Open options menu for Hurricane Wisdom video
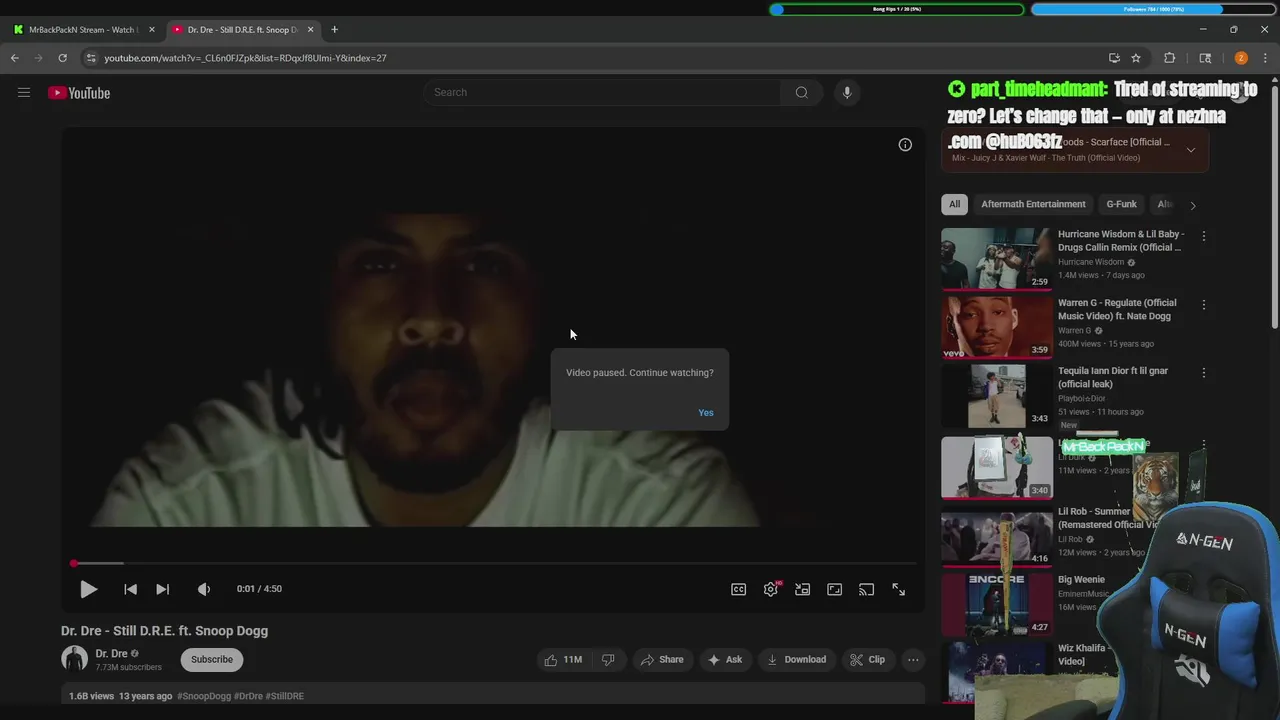The width and height of the screenshot is (1280, 720). [1203, 236]
